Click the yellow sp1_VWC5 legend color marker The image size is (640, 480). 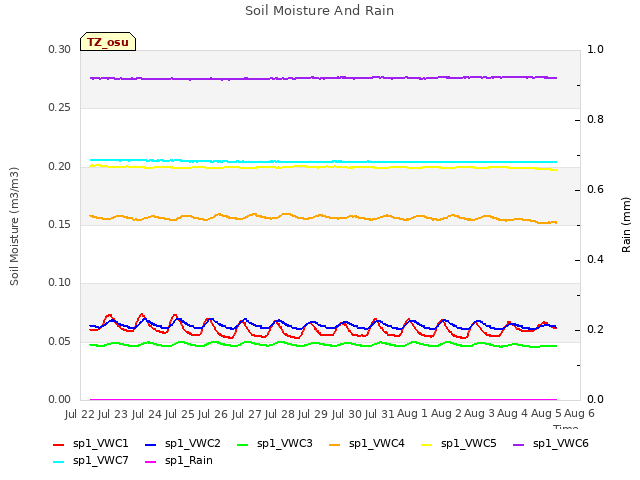[427, 445]
